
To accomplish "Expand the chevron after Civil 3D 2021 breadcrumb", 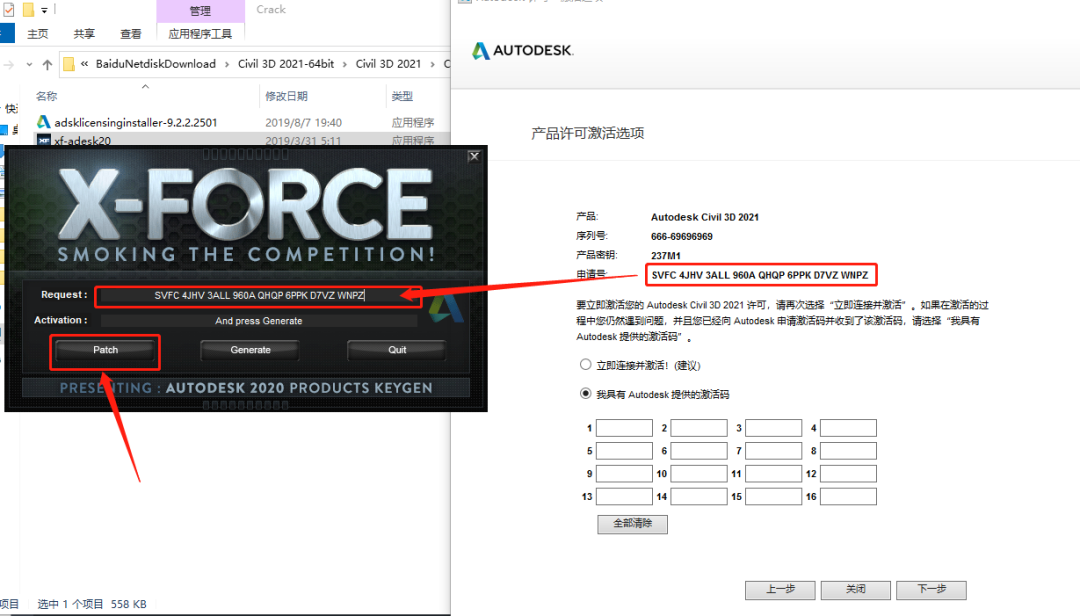I will (432, 64).
